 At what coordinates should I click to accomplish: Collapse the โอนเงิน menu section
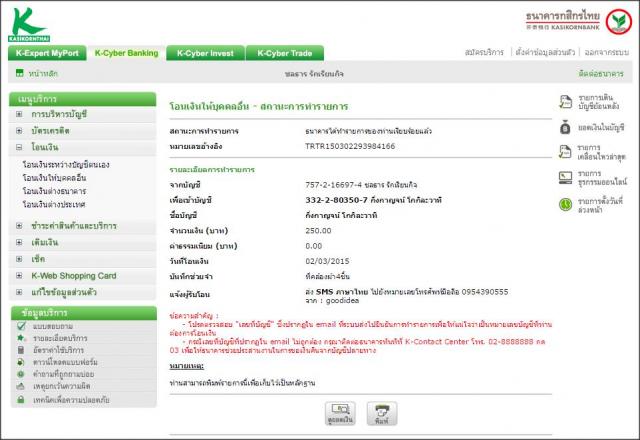click(x=19, y=148)
